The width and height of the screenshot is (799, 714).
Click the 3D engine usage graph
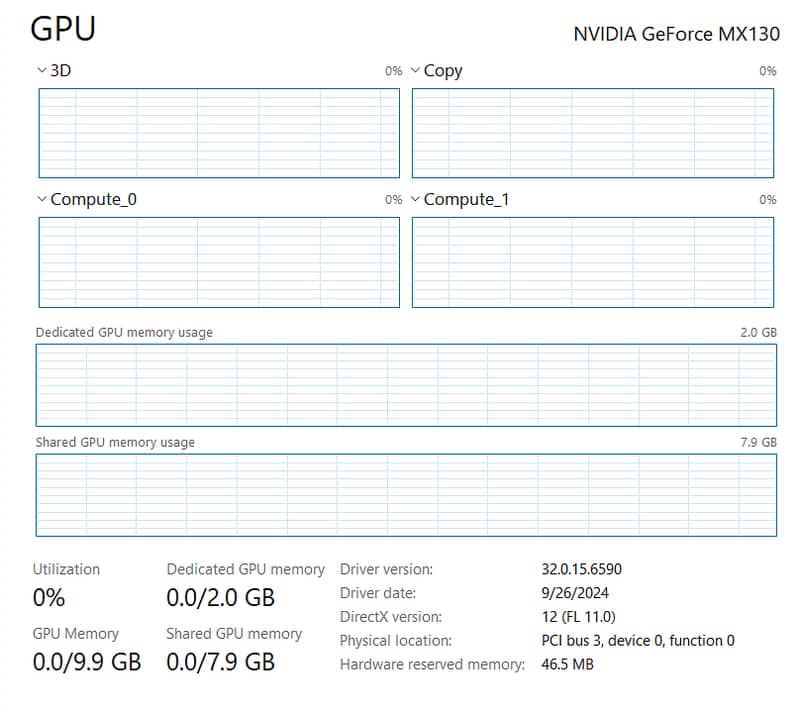pos(219,133)
